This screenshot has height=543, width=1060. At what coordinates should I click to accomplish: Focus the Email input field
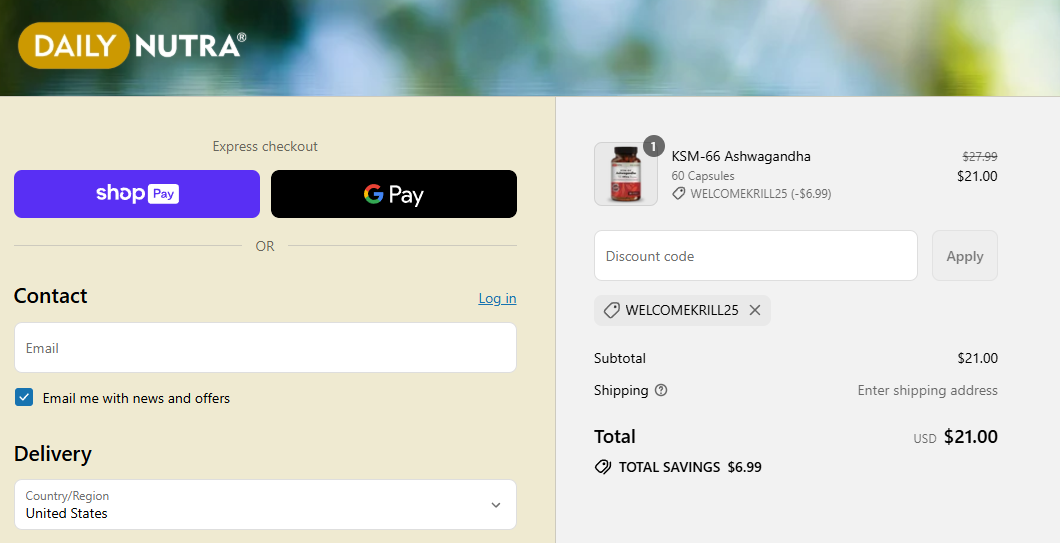pos(265,348)
